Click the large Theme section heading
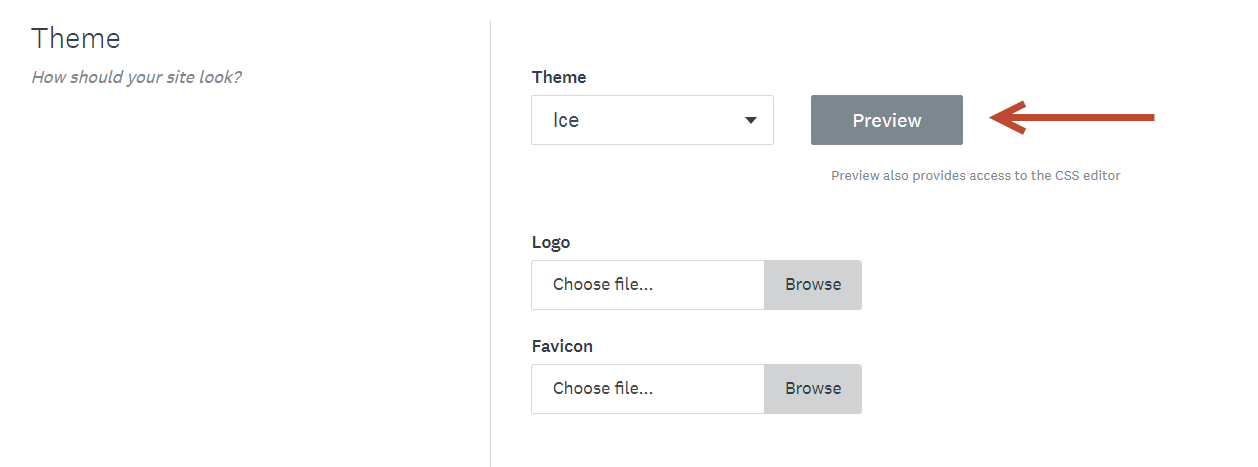Image resolution: width=1258 pixels, height=467 pixels. (76, 38)
